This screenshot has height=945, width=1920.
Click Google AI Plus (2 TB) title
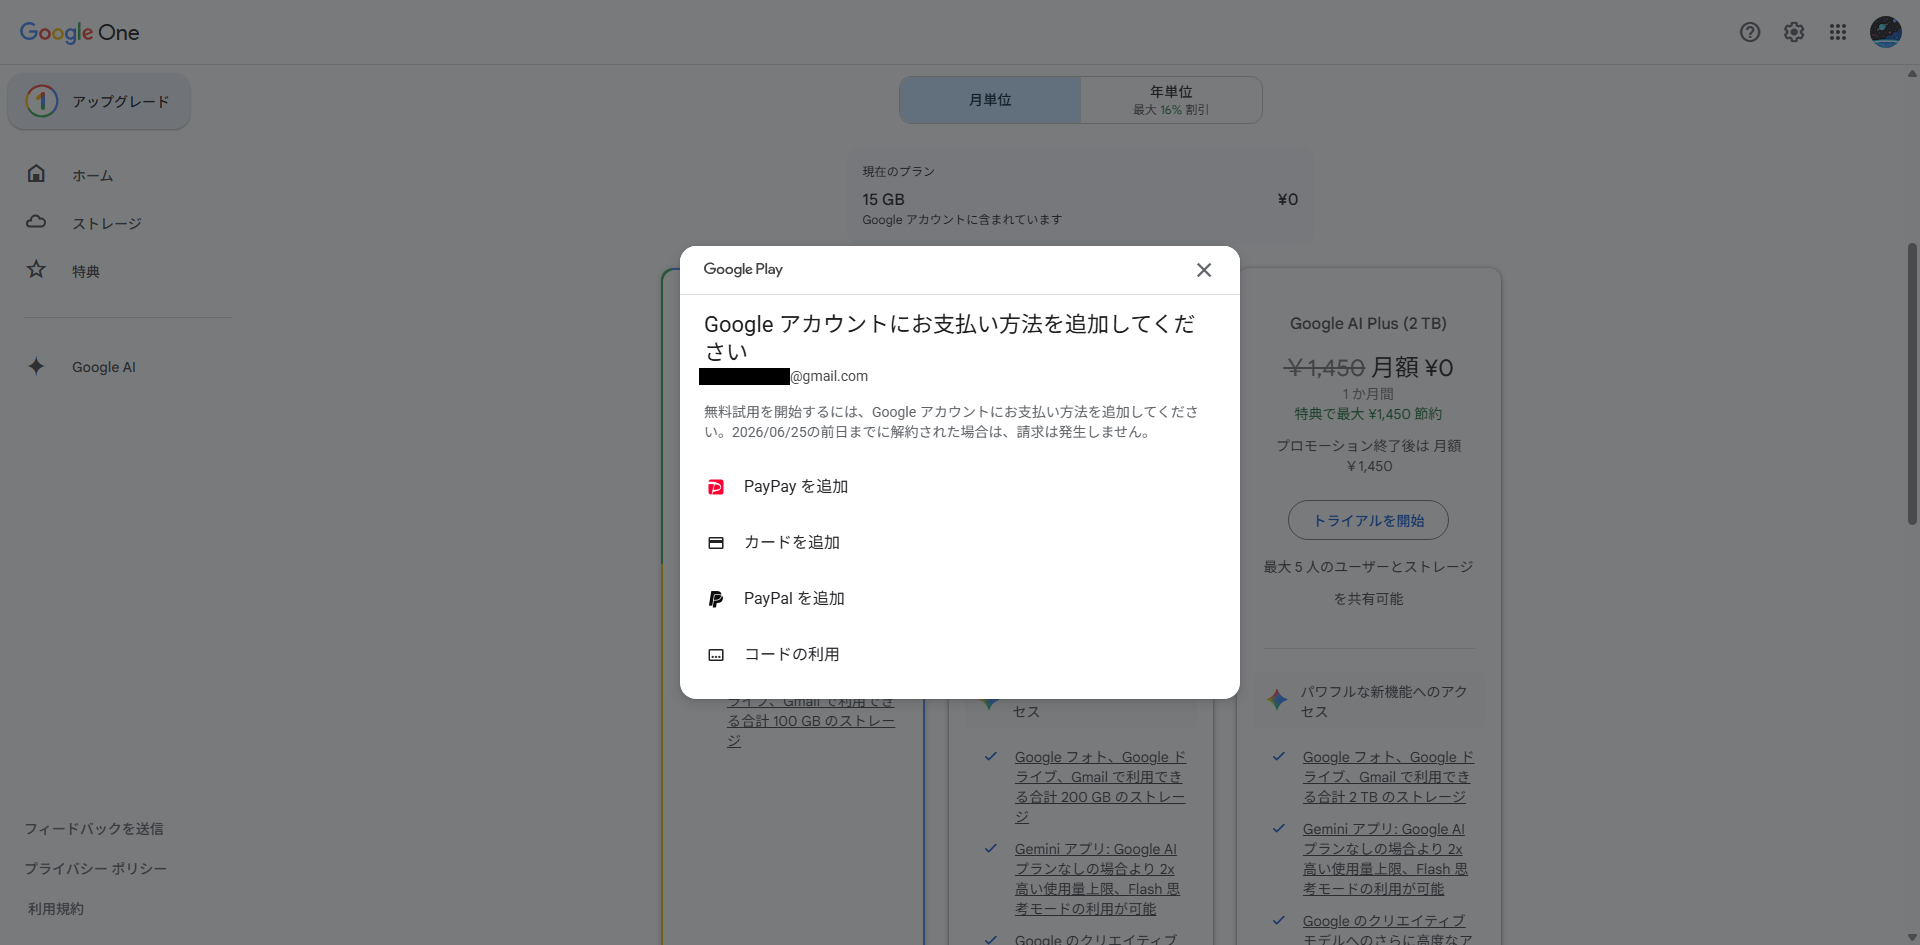(x=1368, y=324)
